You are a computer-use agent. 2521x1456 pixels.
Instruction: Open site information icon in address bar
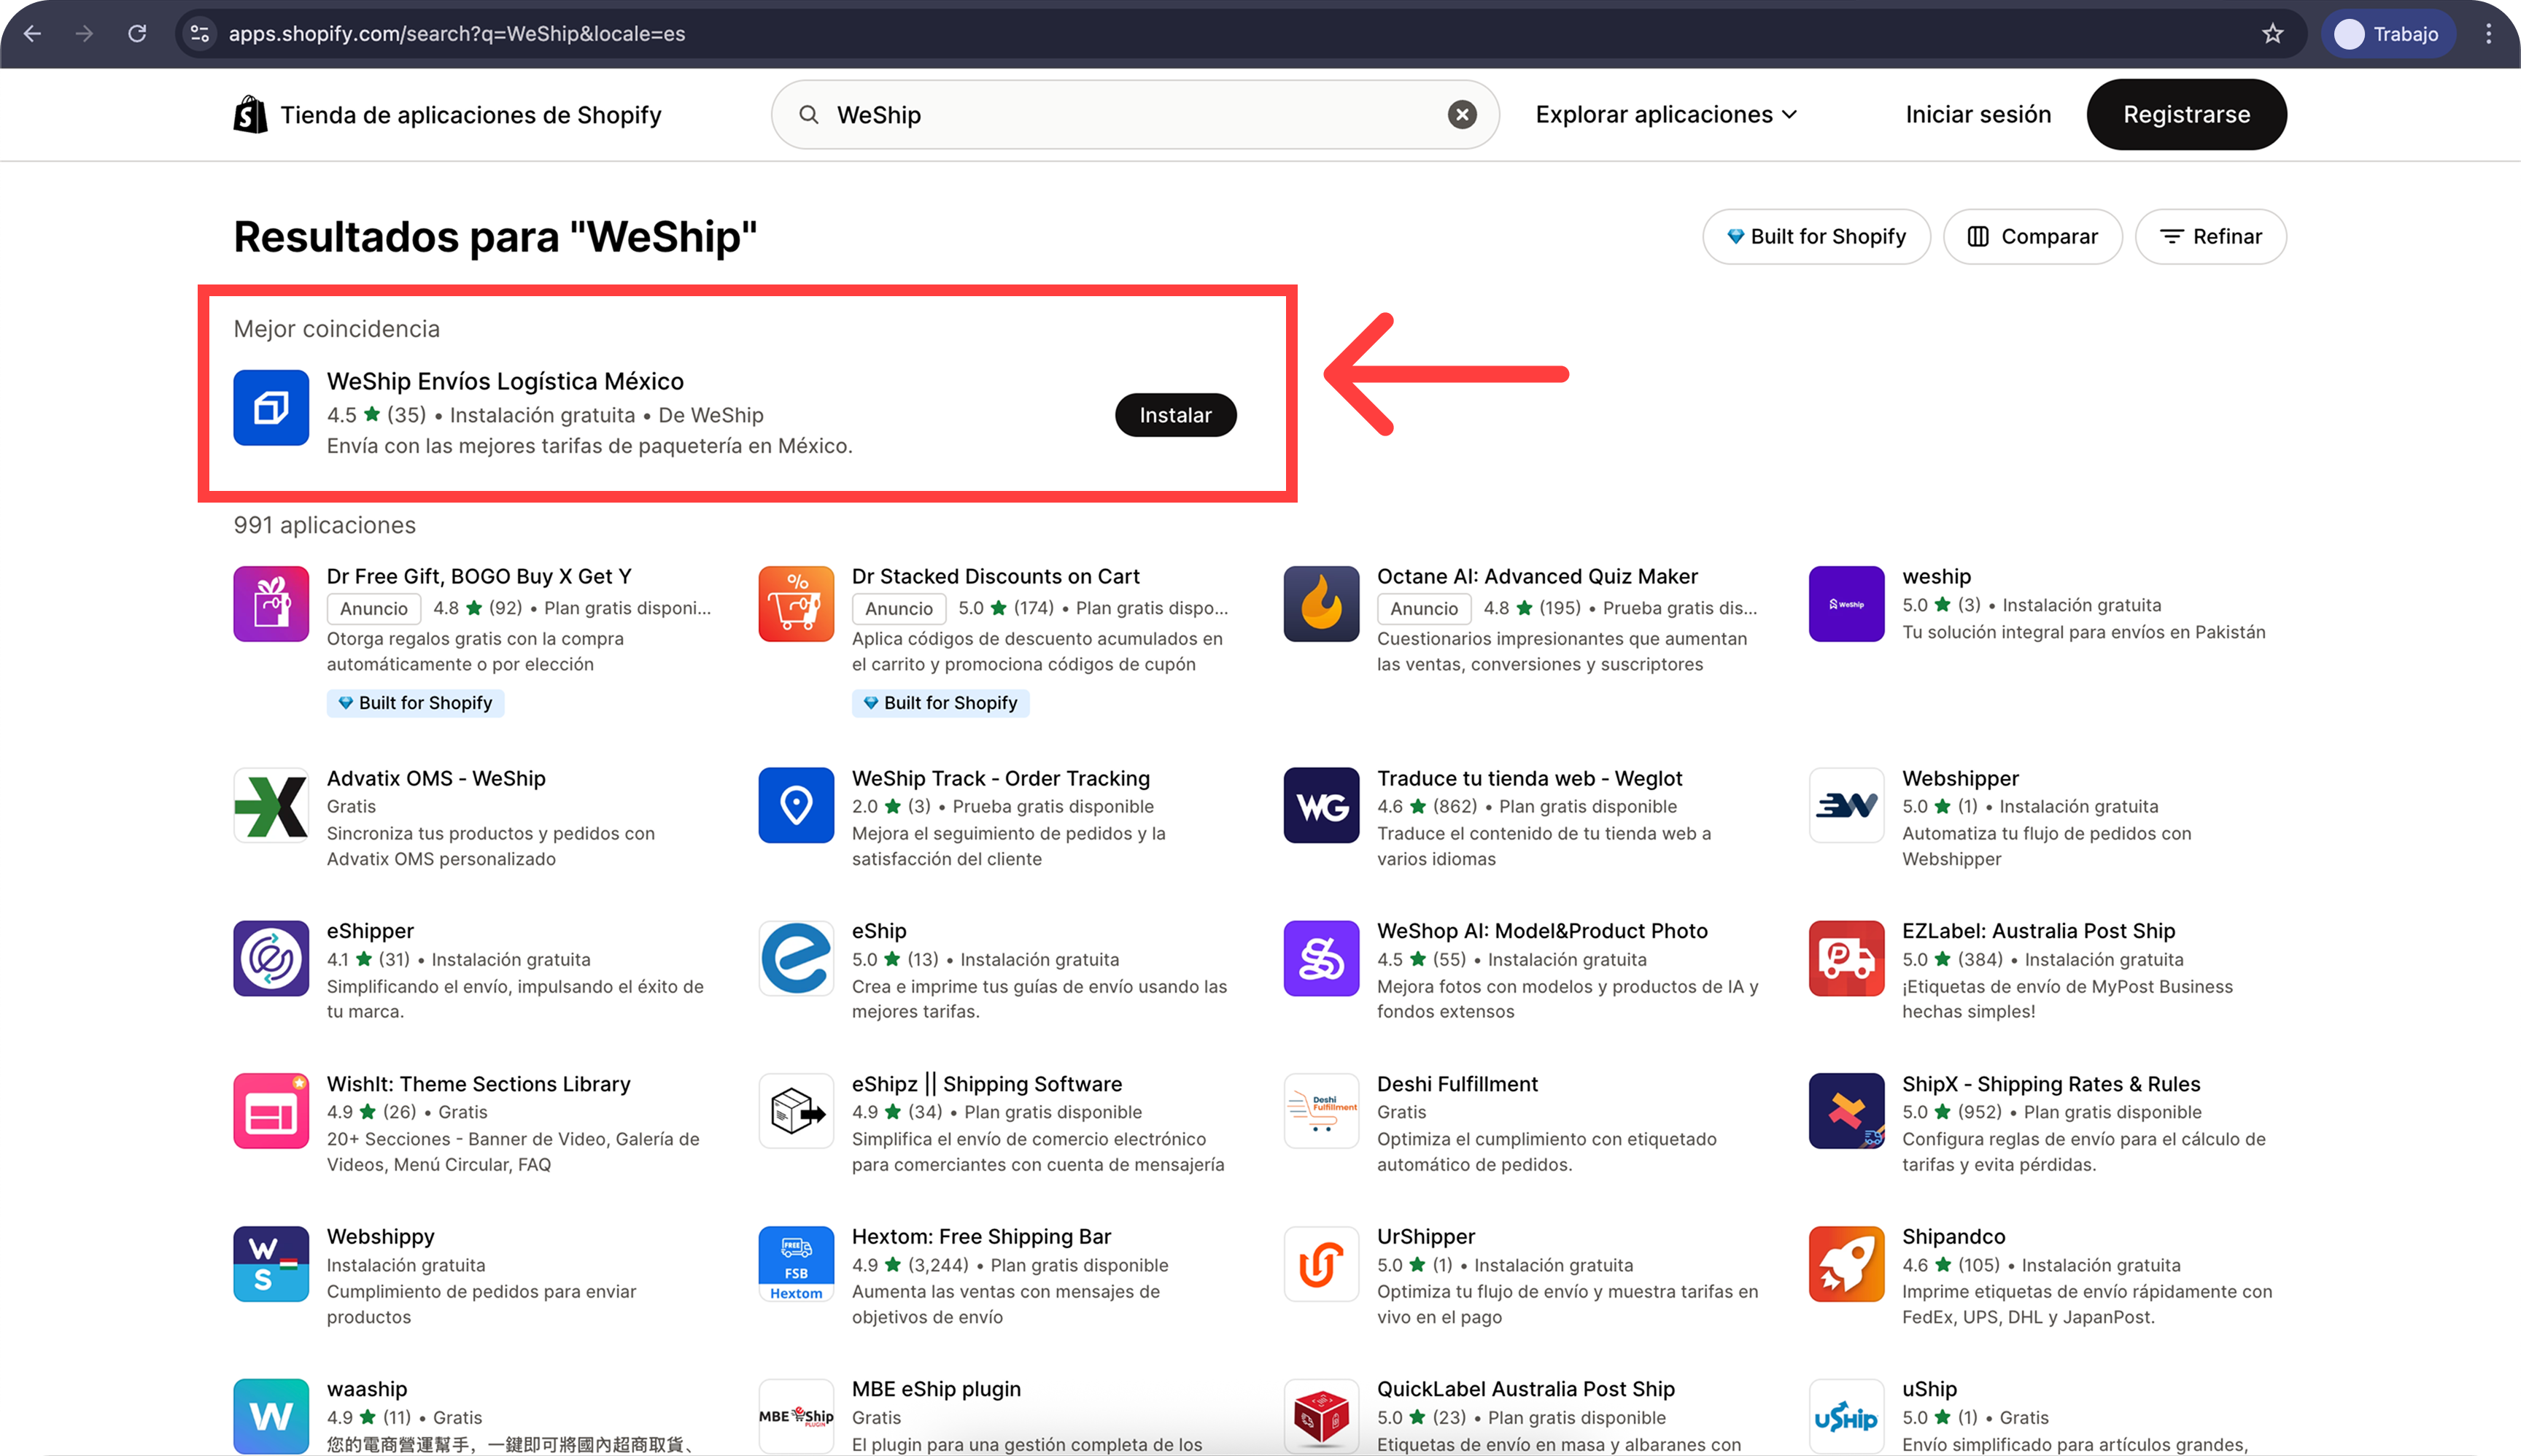(x=200, y=34)
